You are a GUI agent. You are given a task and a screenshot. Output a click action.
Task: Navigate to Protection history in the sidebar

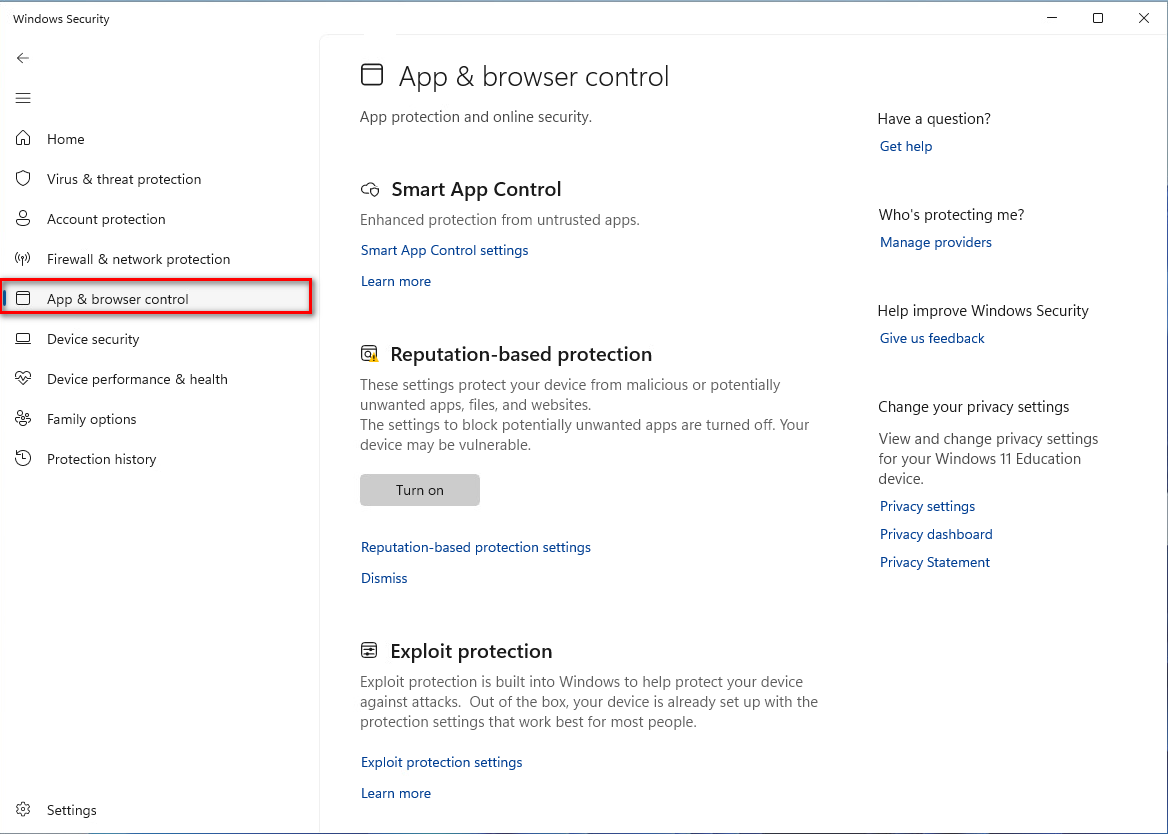tap(101, 459)
